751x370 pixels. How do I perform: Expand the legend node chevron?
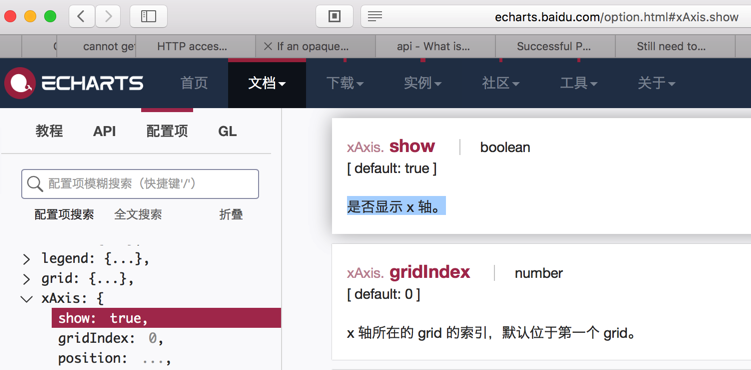pyautogui.click(x=26, y=259)
